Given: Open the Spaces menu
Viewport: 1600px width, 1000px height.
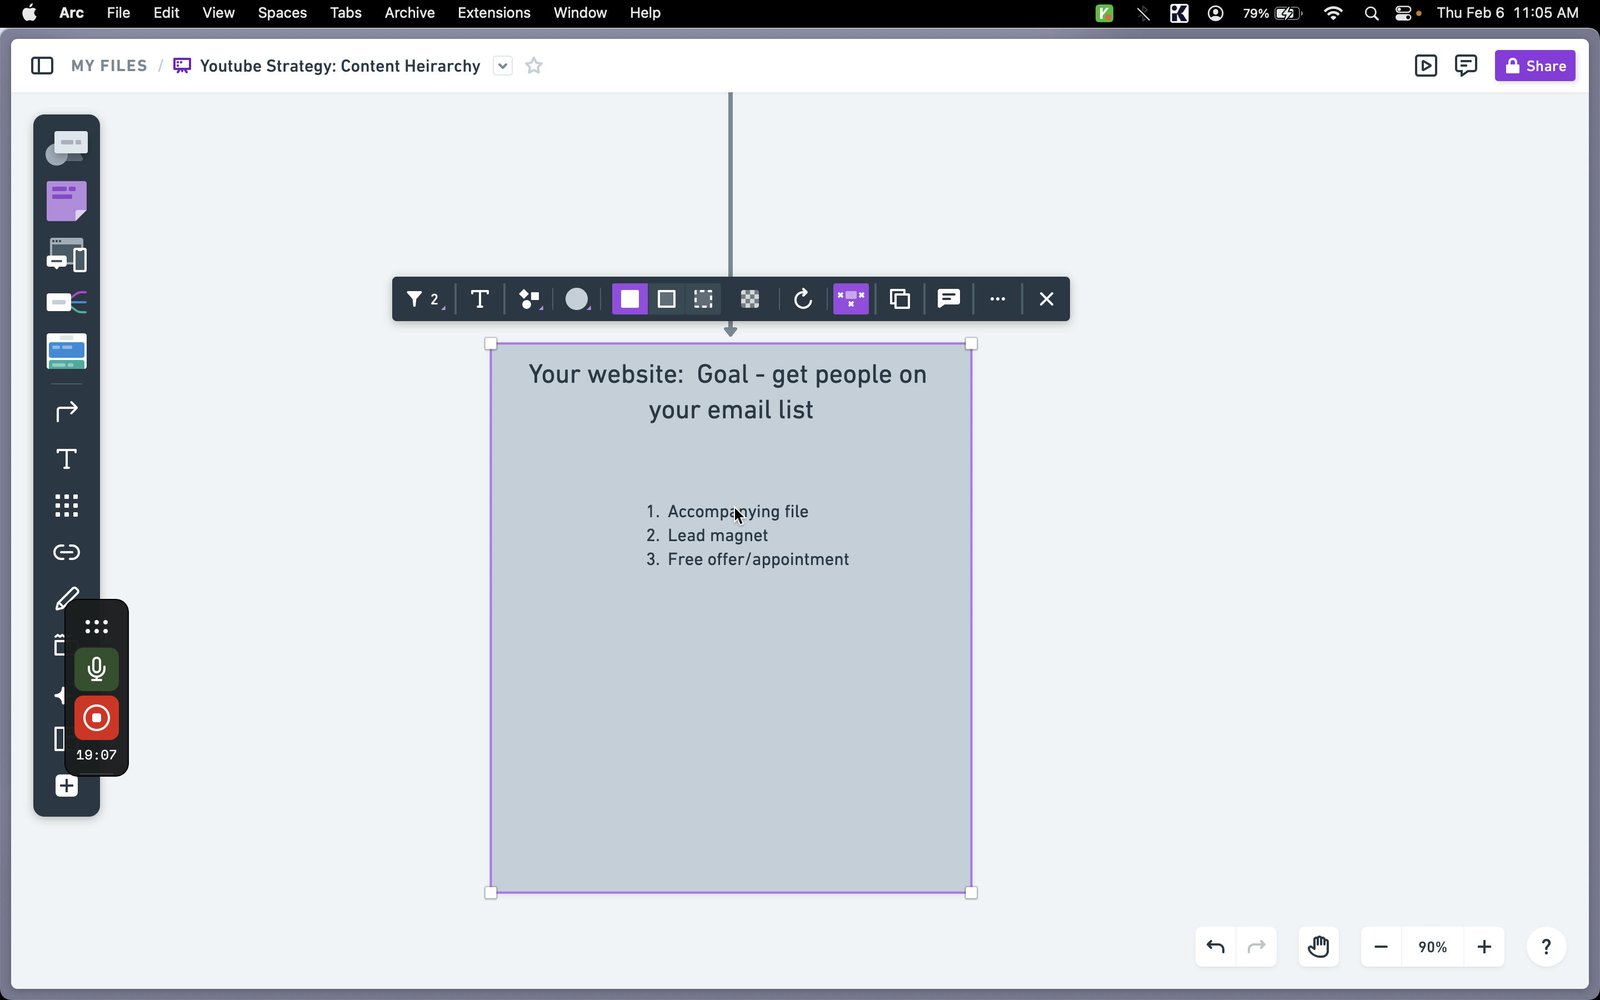Looking at the screenshot, I should [x=282, y=13].
